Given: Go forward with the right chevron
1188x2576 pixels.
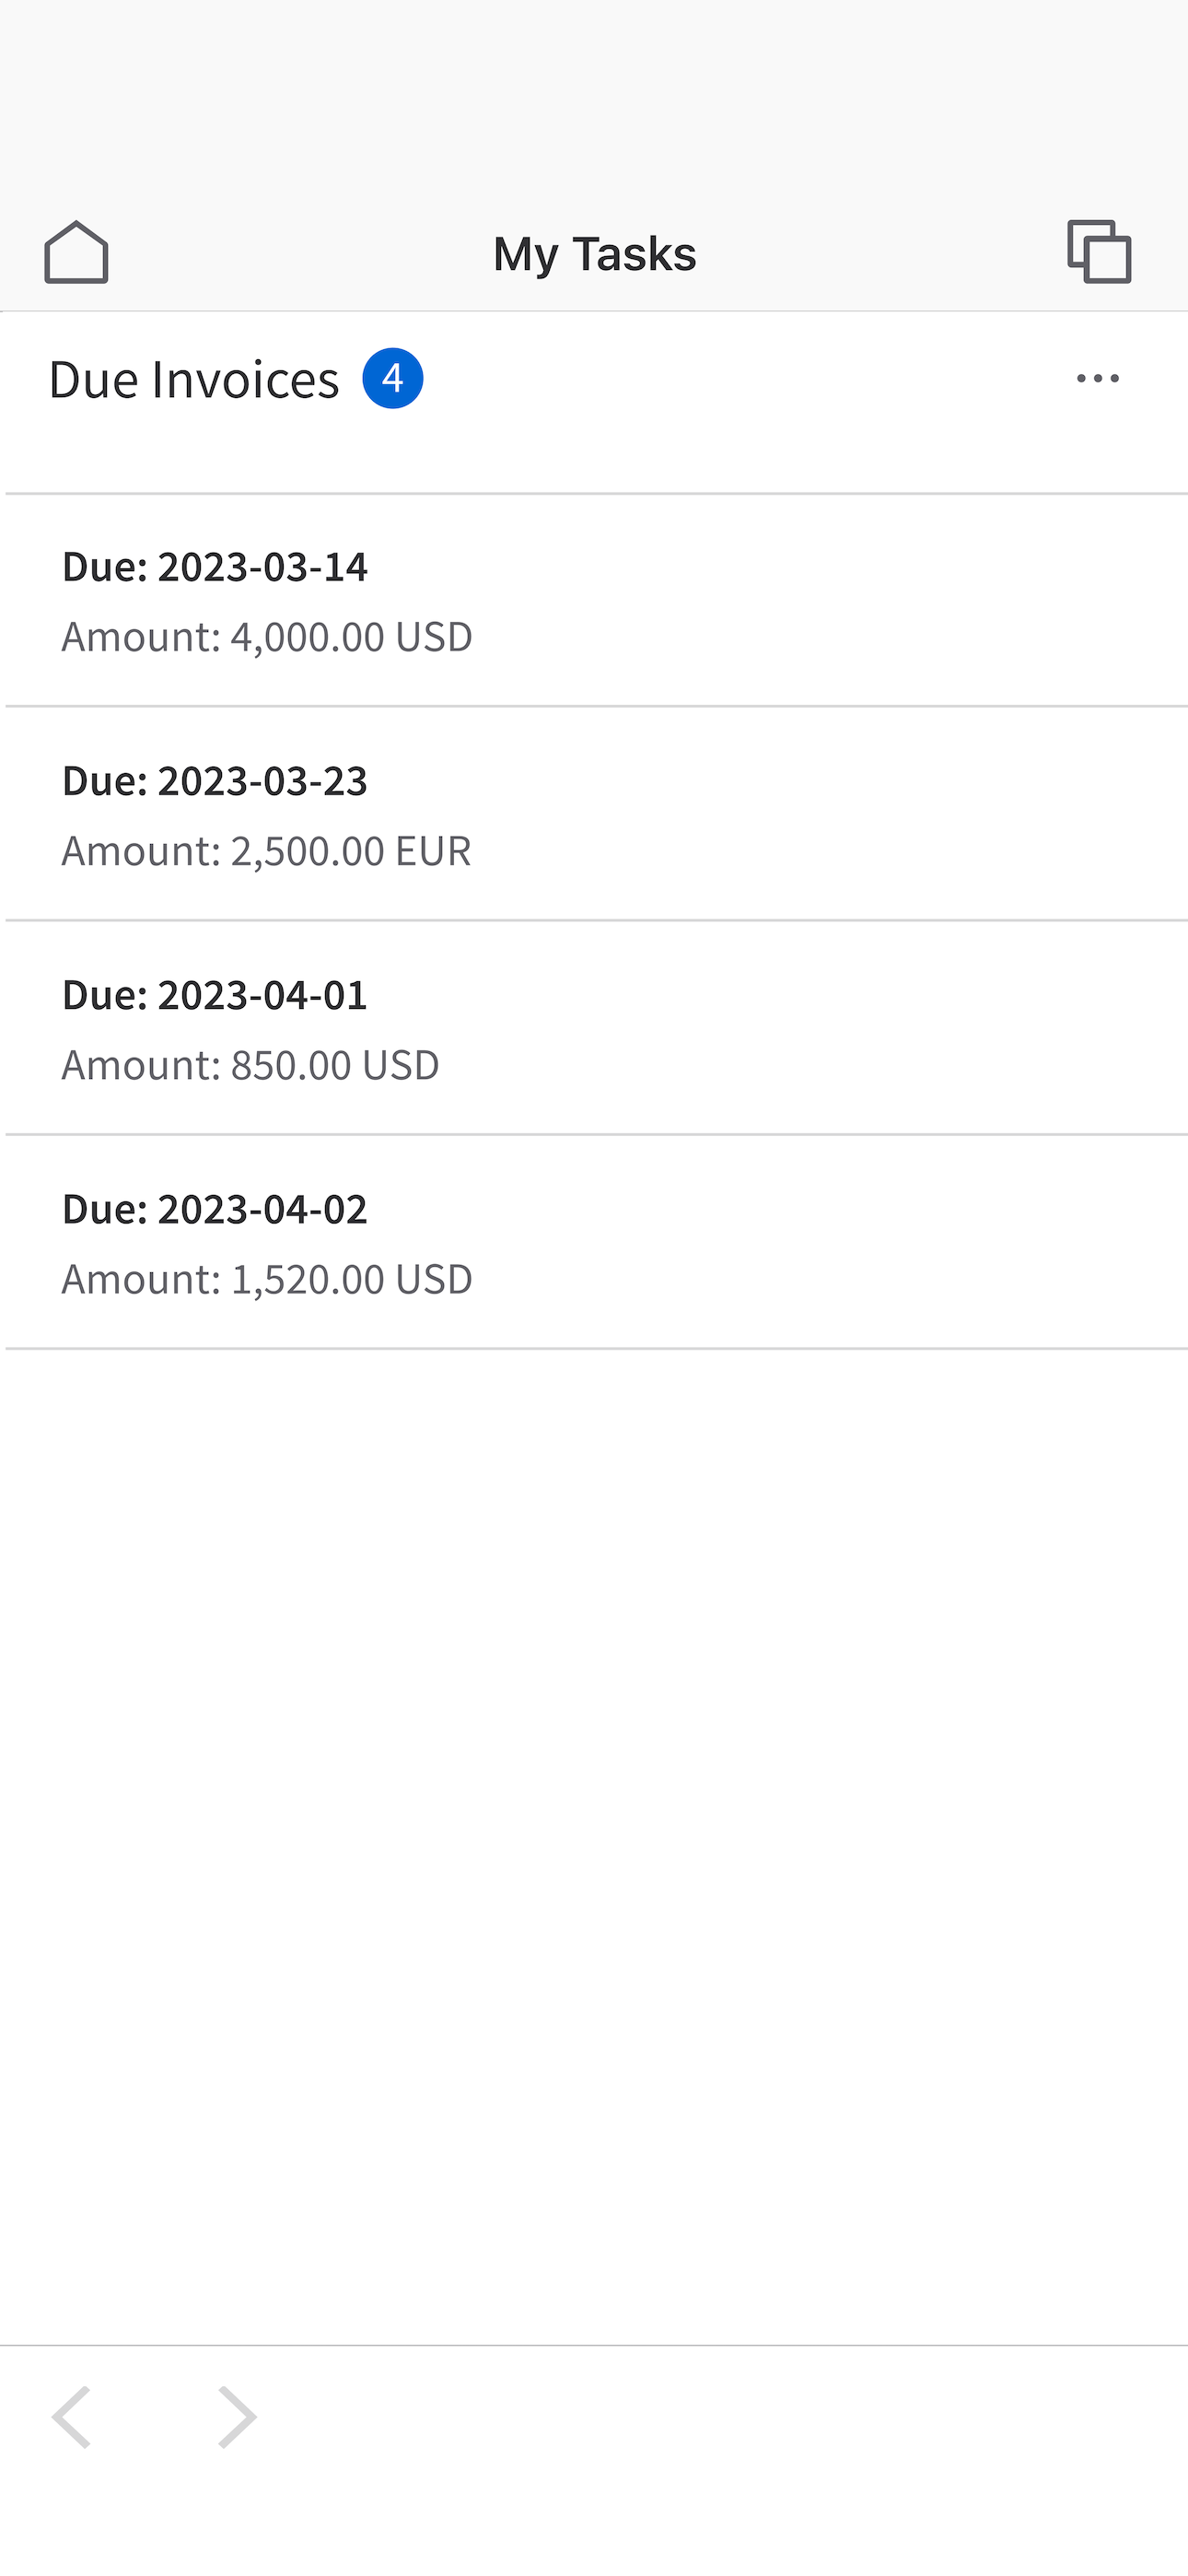Looking at the screenshot, I should (237, 2417).
